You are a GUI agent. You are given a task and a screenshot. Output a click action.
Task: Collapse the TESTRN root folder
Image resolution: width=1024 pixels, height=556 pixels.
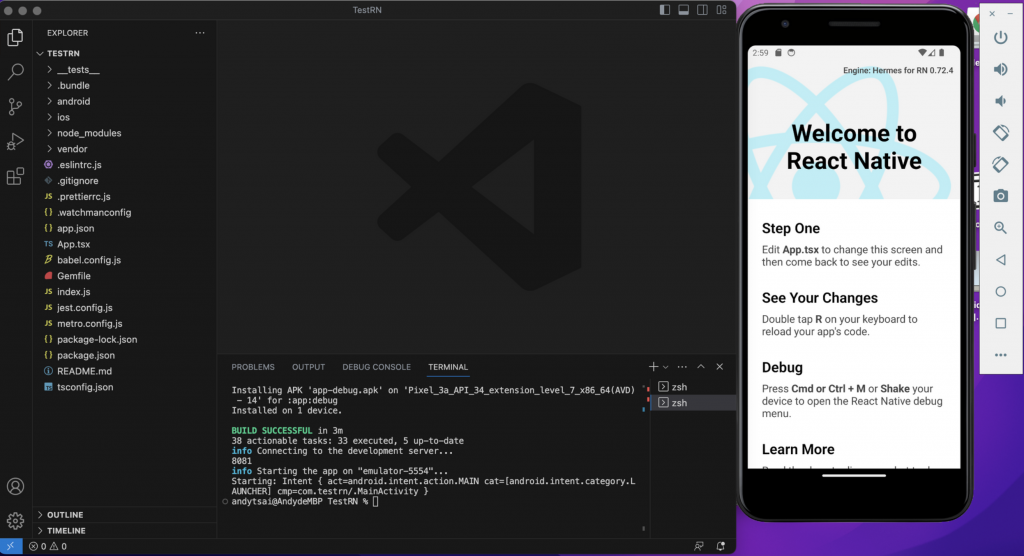click(x=125, y=54)
